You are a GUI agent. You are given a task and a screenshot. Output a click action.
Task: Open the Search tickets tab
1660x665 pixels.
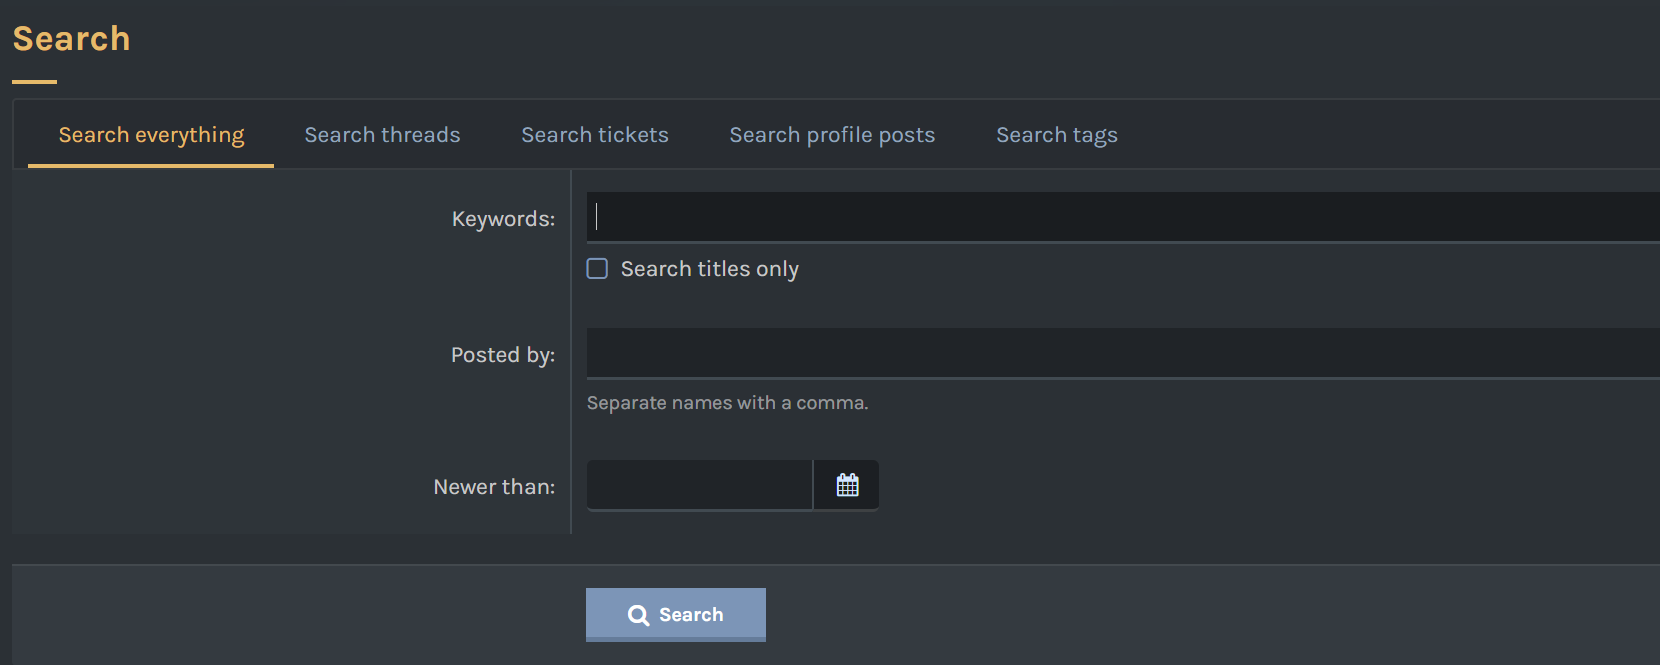pyautogui.click(x=595, y=135)
